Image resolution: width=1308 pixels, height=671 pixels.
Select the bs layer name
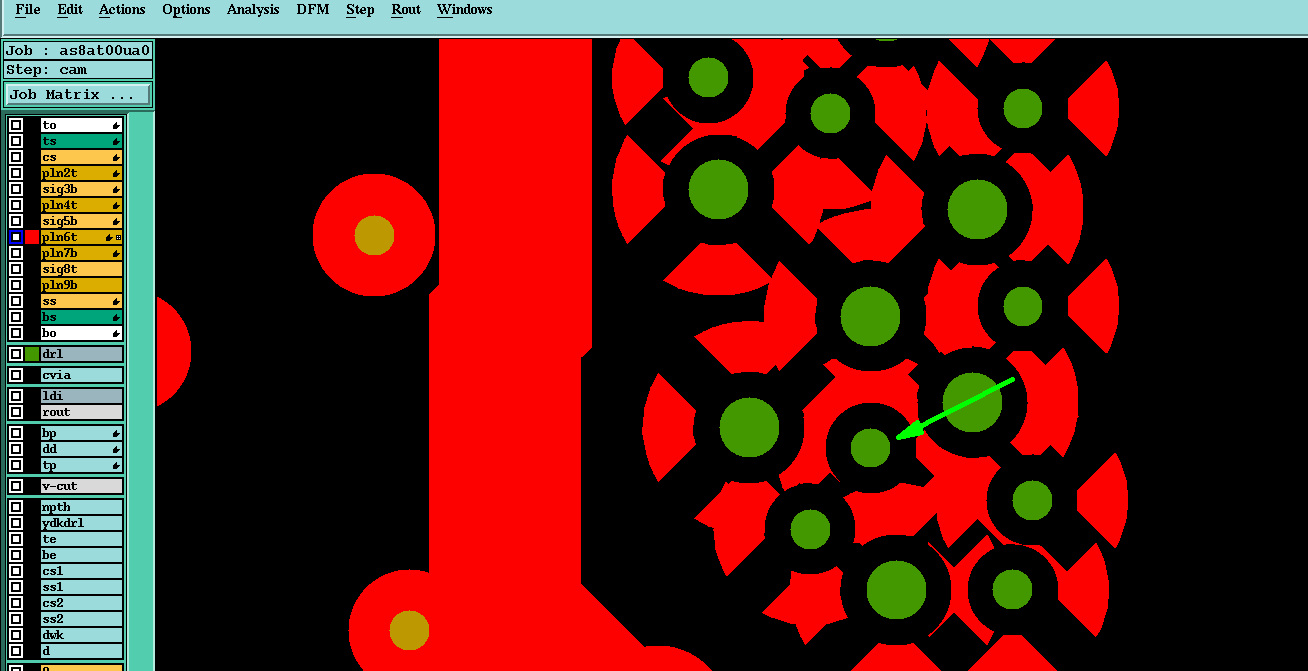pos(81,317)
